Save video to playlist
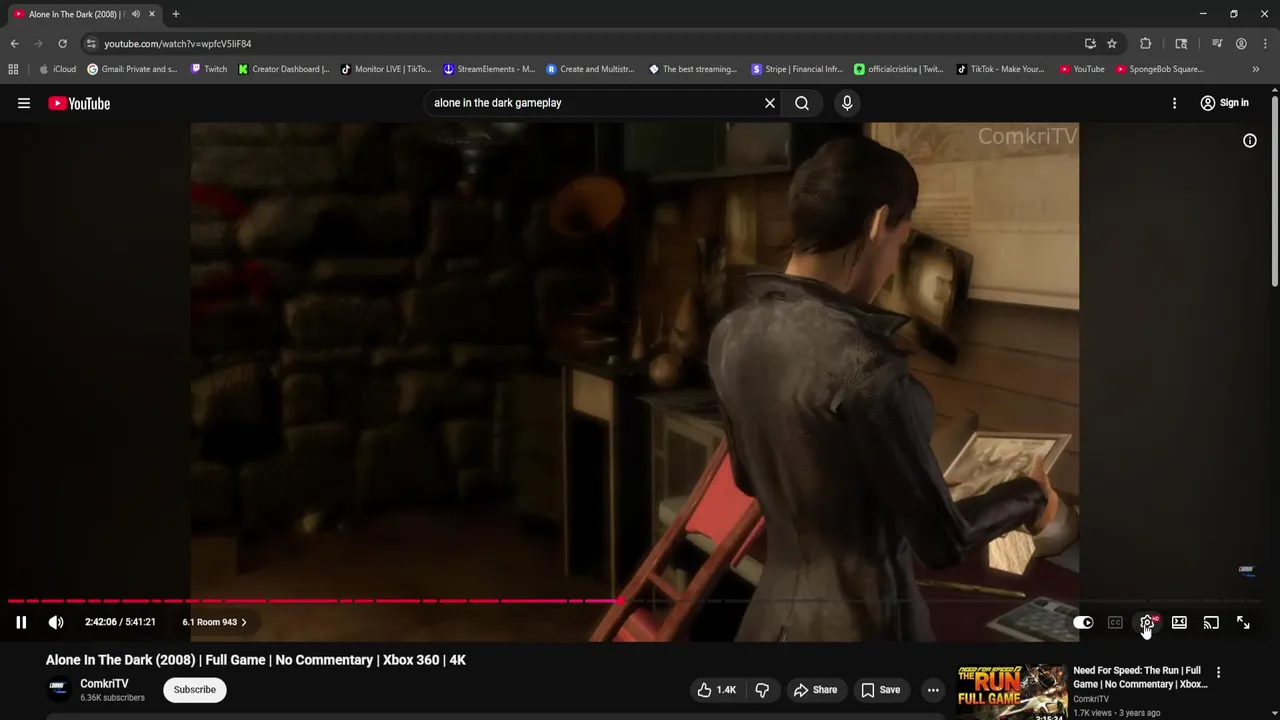1280x720 pixels. tap(881, 690)
